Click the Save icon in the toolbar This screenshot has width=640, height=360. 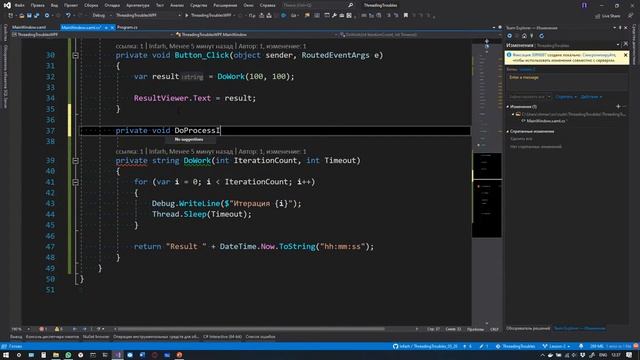point(29,16)
